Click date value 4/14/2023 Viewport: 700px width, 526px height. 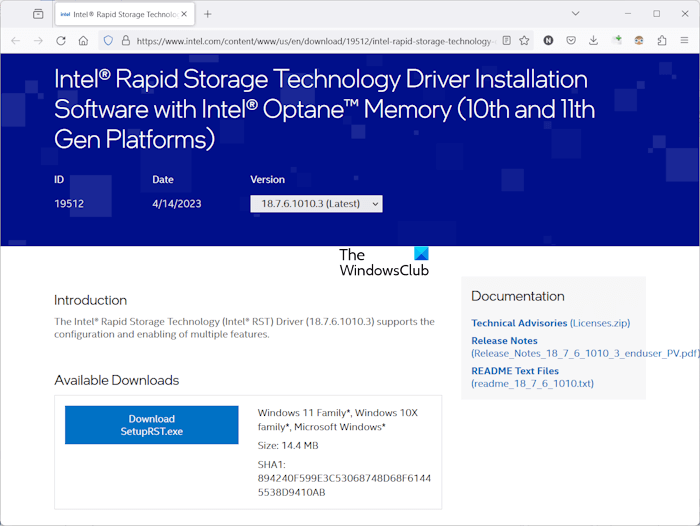pyautogui.click(x=177, y=204)
